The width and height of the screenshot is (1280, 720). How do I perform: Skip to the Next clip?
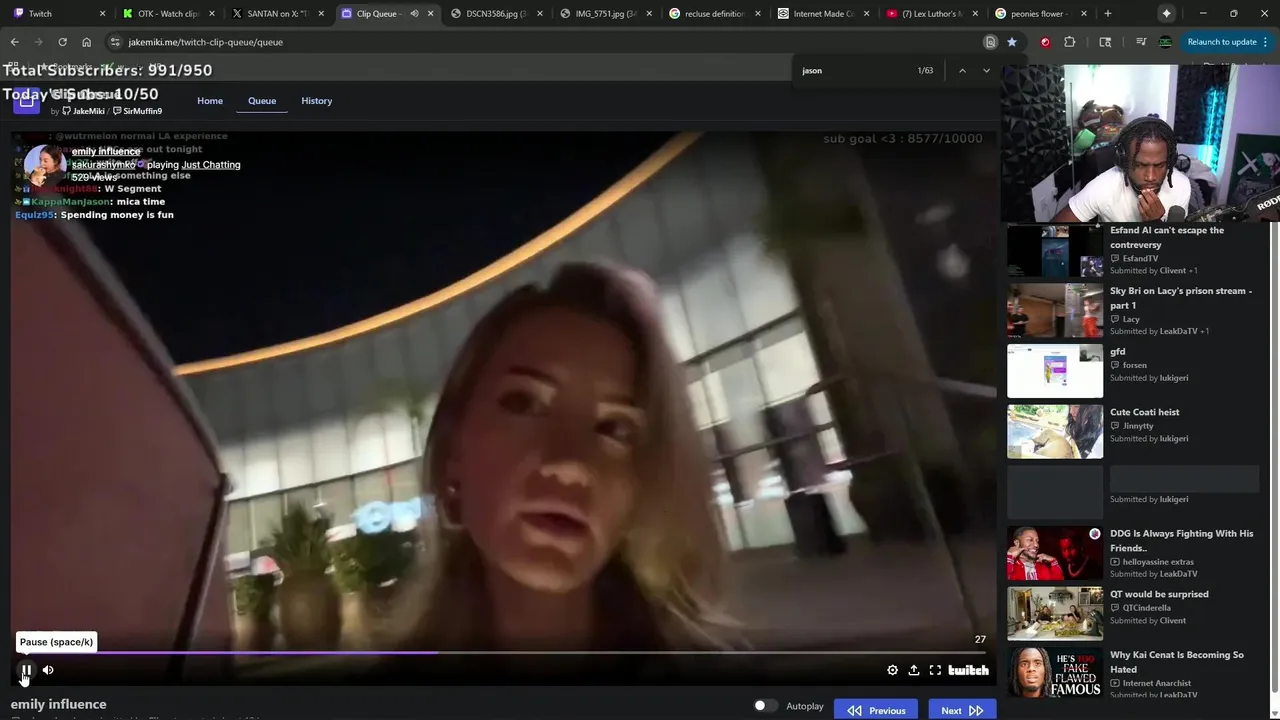click(x=962, y=710)
